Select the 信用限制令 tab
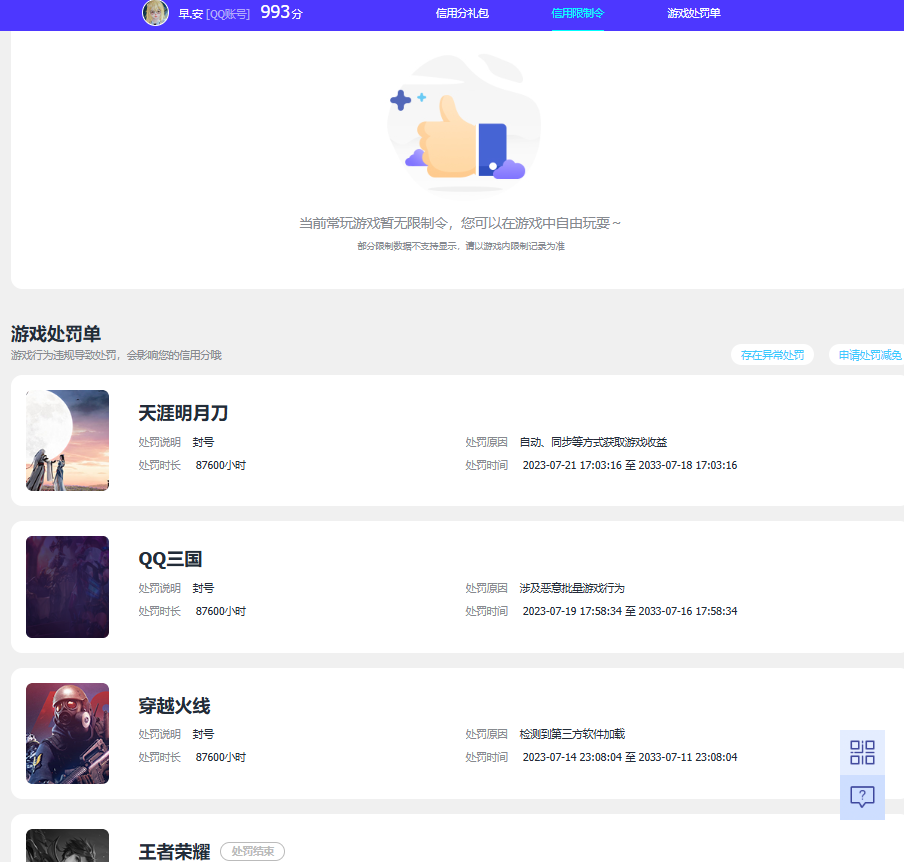The width and height of the screenshot is (904, 862). [x=577, y=15]
